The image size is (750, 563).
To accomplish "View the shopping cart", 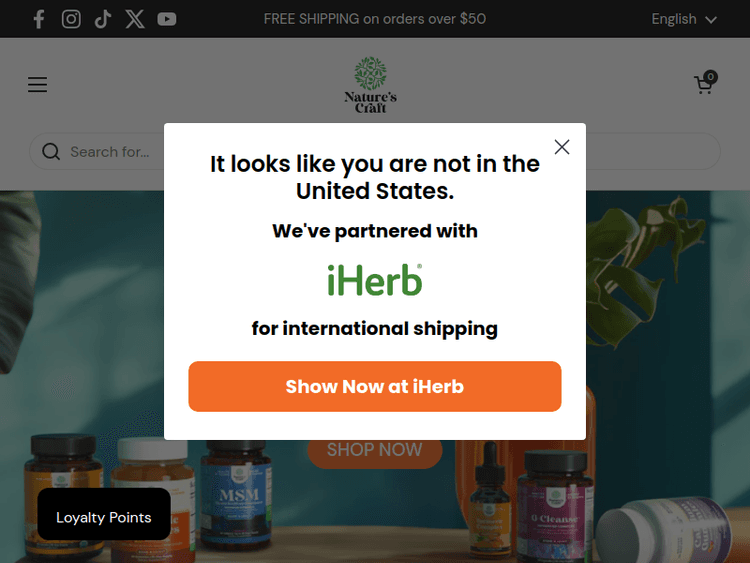I will pos(705,83).
